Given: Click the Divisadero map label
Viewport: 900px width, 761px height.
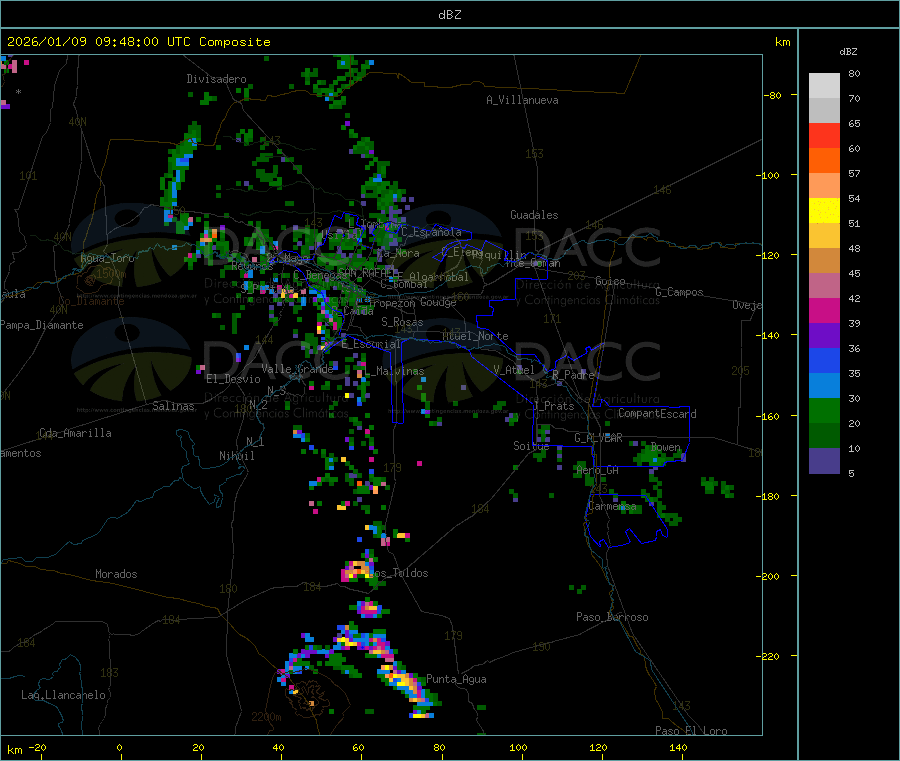Looking at the screenshot, I should [216, 79].
